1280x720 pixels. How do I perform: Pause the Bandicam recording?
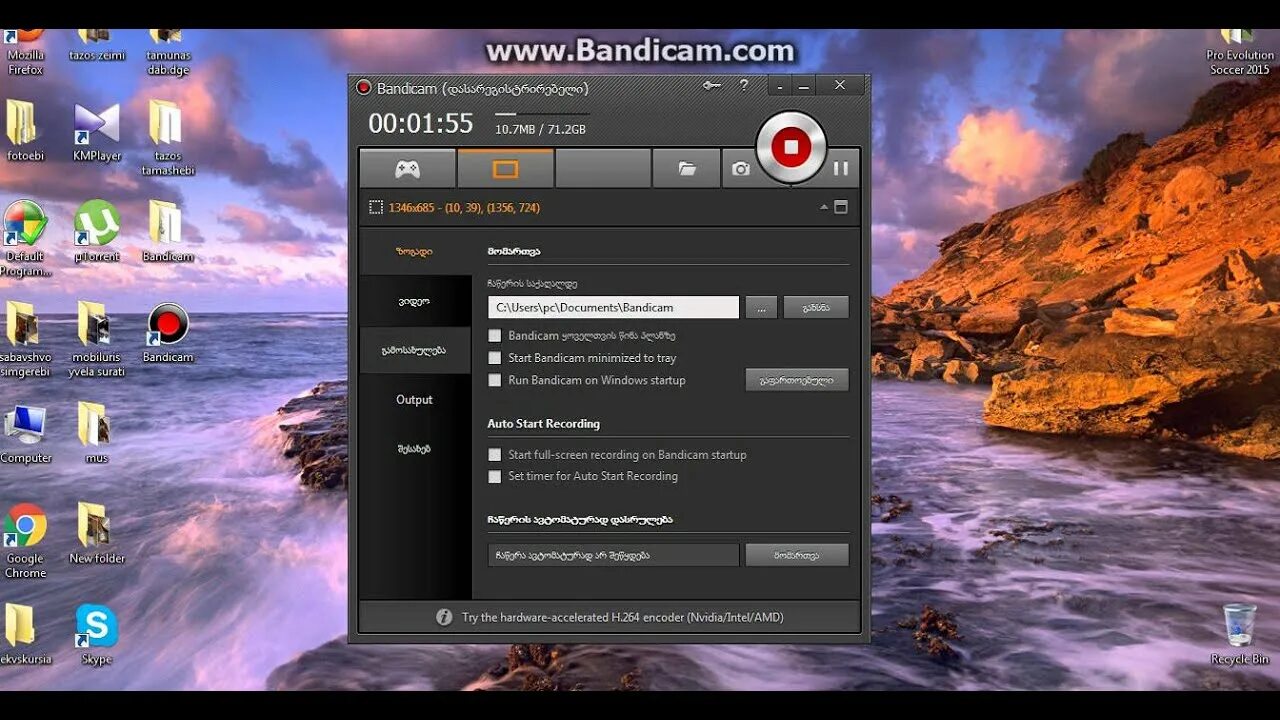click(840, 169)
